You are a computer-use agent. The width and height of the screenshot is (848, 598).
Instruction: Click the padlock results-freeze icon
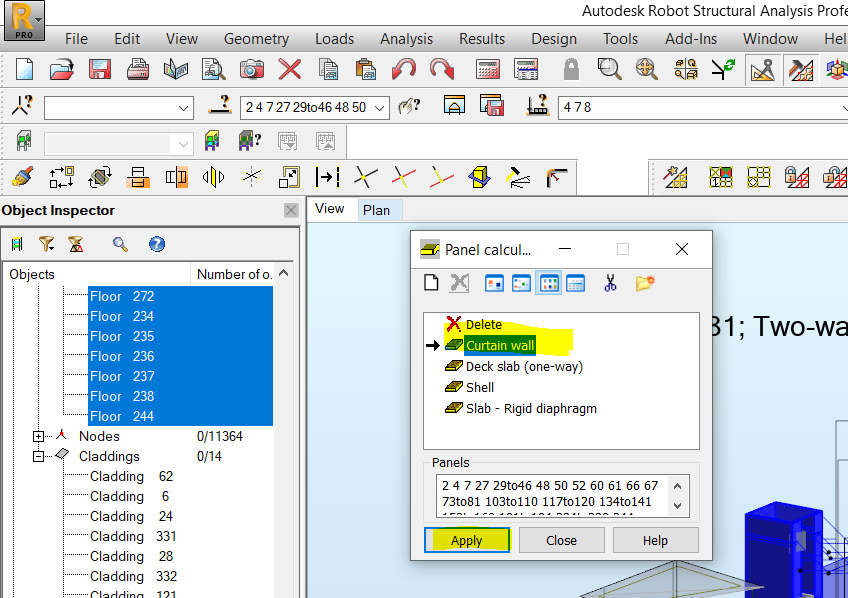(571, 69)
